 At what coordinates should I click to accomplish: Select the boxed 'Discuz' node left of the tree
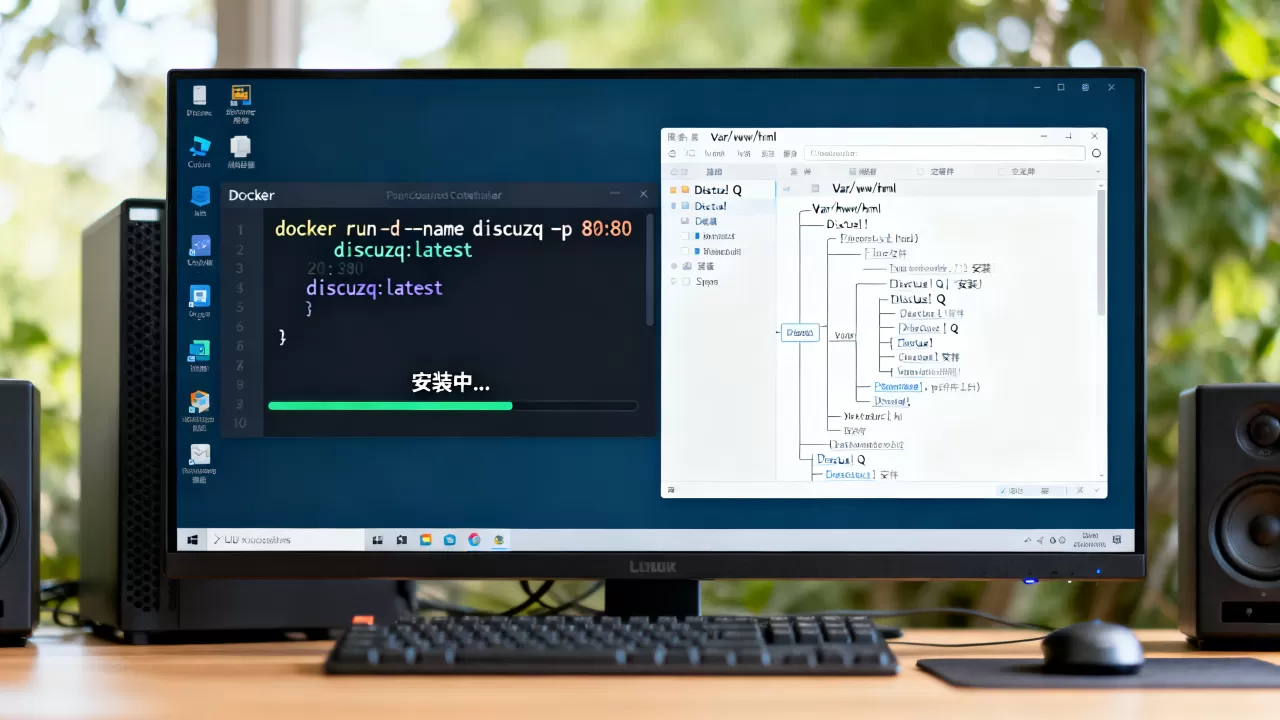(x=802, y=333)
